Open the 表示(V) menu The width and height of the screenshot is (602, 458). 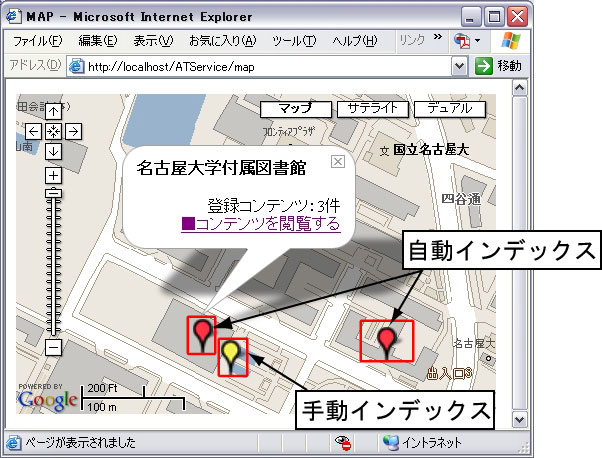click(x=153, y=41)
